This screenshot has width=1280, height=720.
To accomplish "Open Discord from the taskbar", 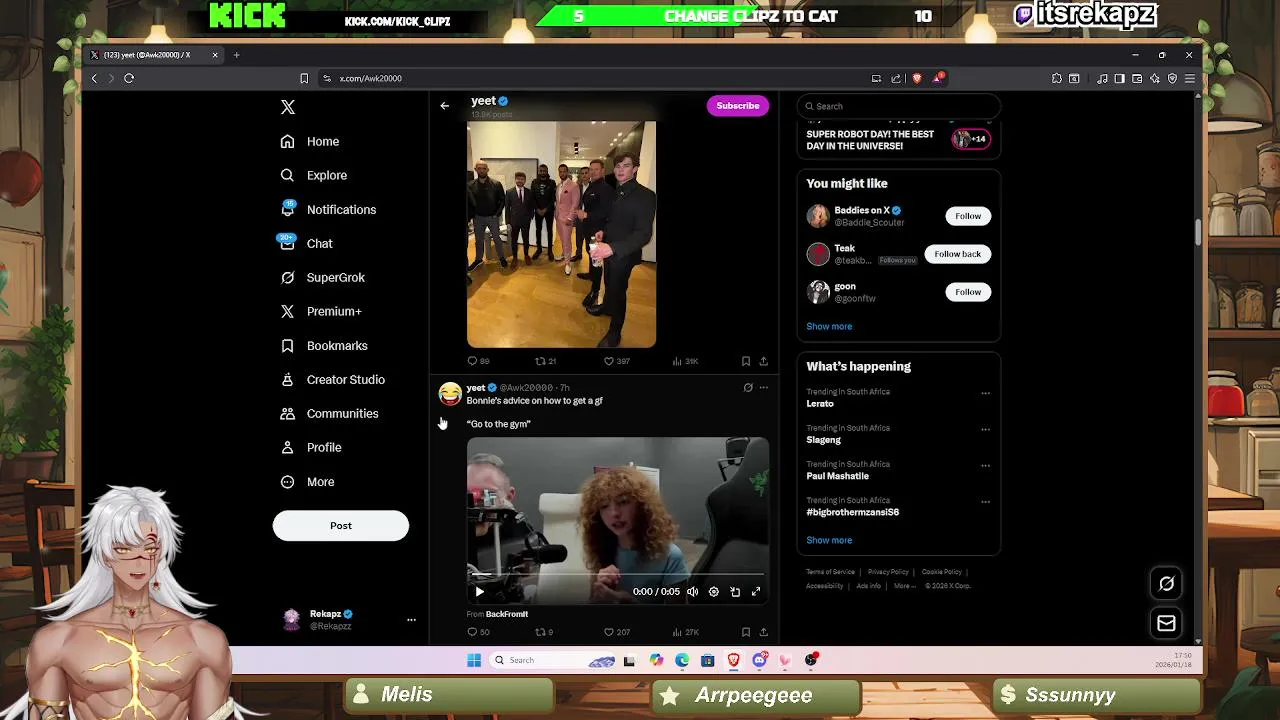I will (x=760, y=660).
